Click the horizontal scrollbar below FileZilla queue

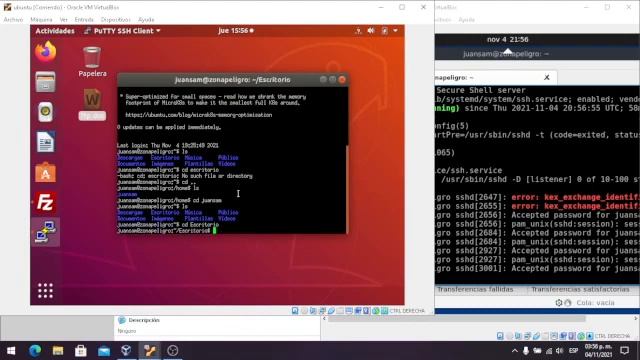pos(457,318)
